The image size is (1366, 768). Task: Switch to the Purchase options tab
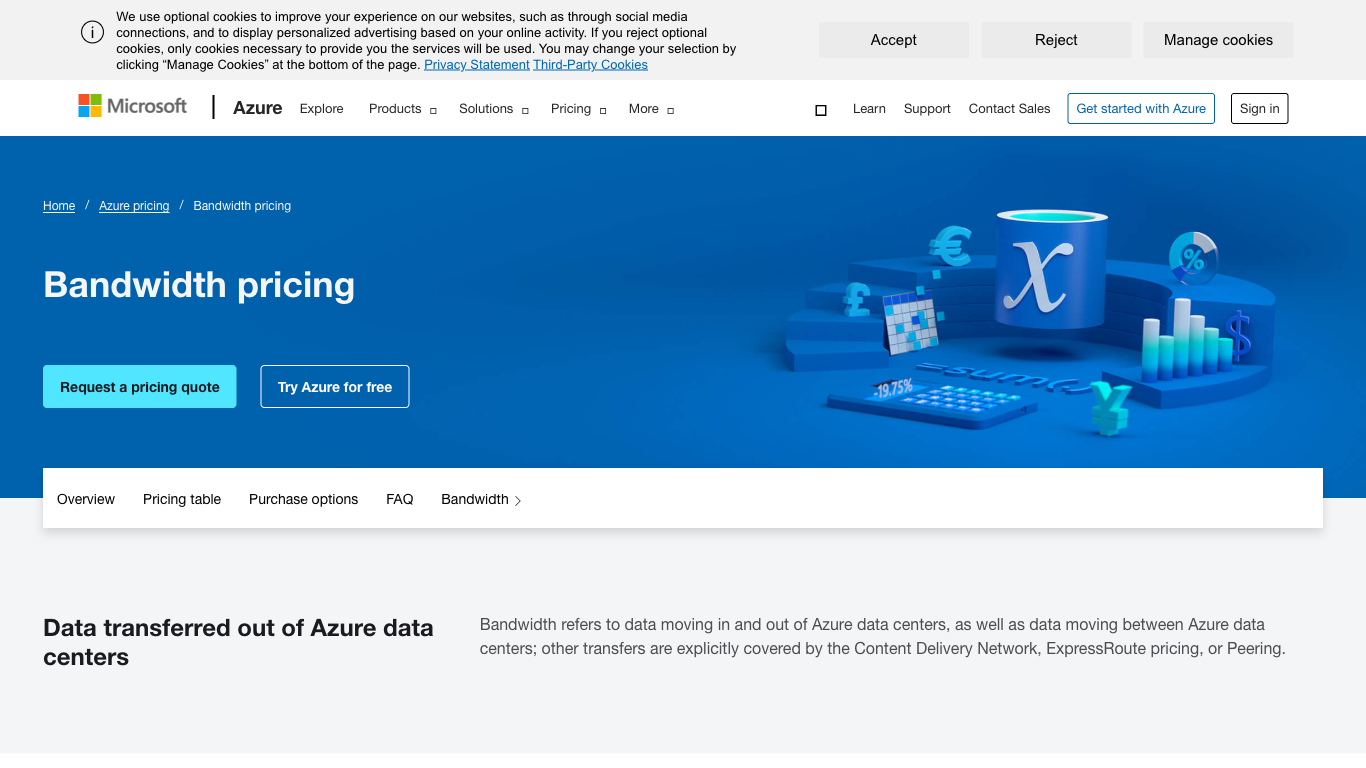(303, 499)
